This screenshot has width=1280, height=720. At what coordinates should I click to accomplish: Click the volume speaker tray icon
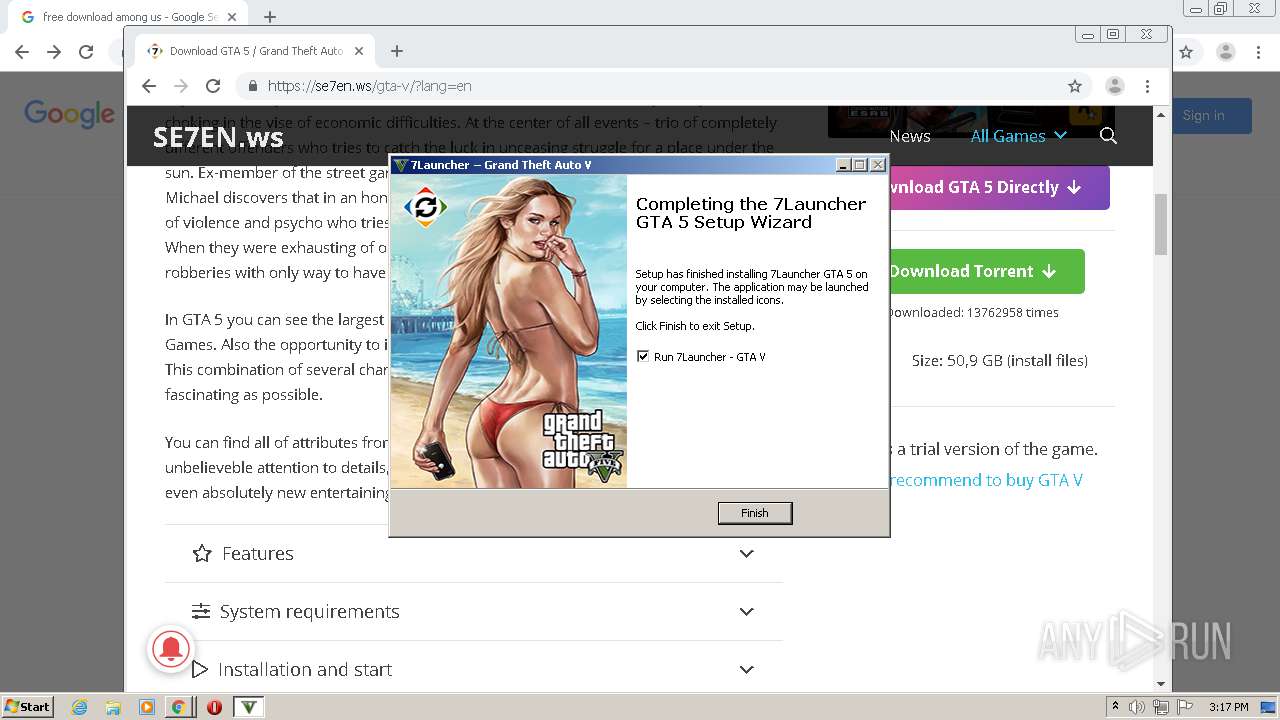click(x=1137, y=707)
